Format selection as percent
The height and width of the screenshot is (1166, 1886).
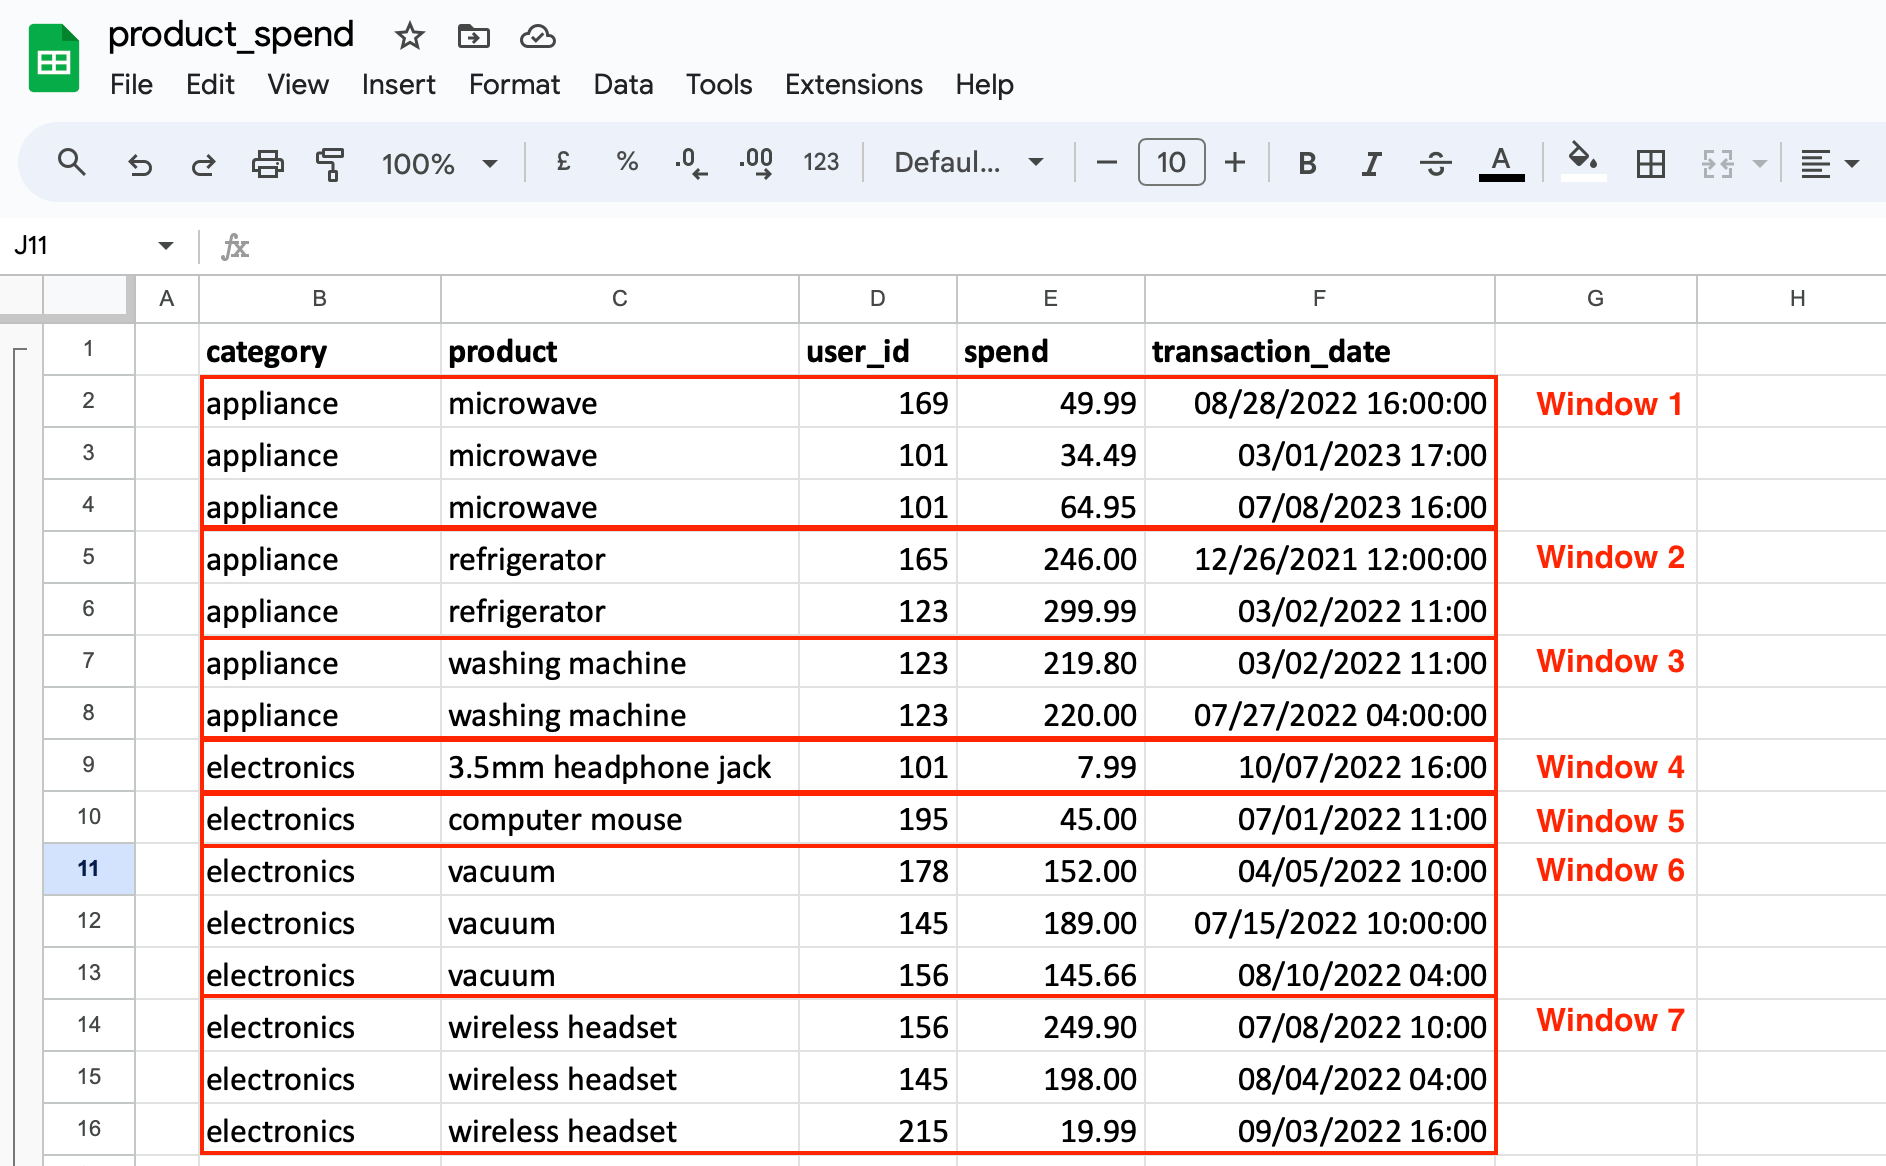tap(627, 162)
